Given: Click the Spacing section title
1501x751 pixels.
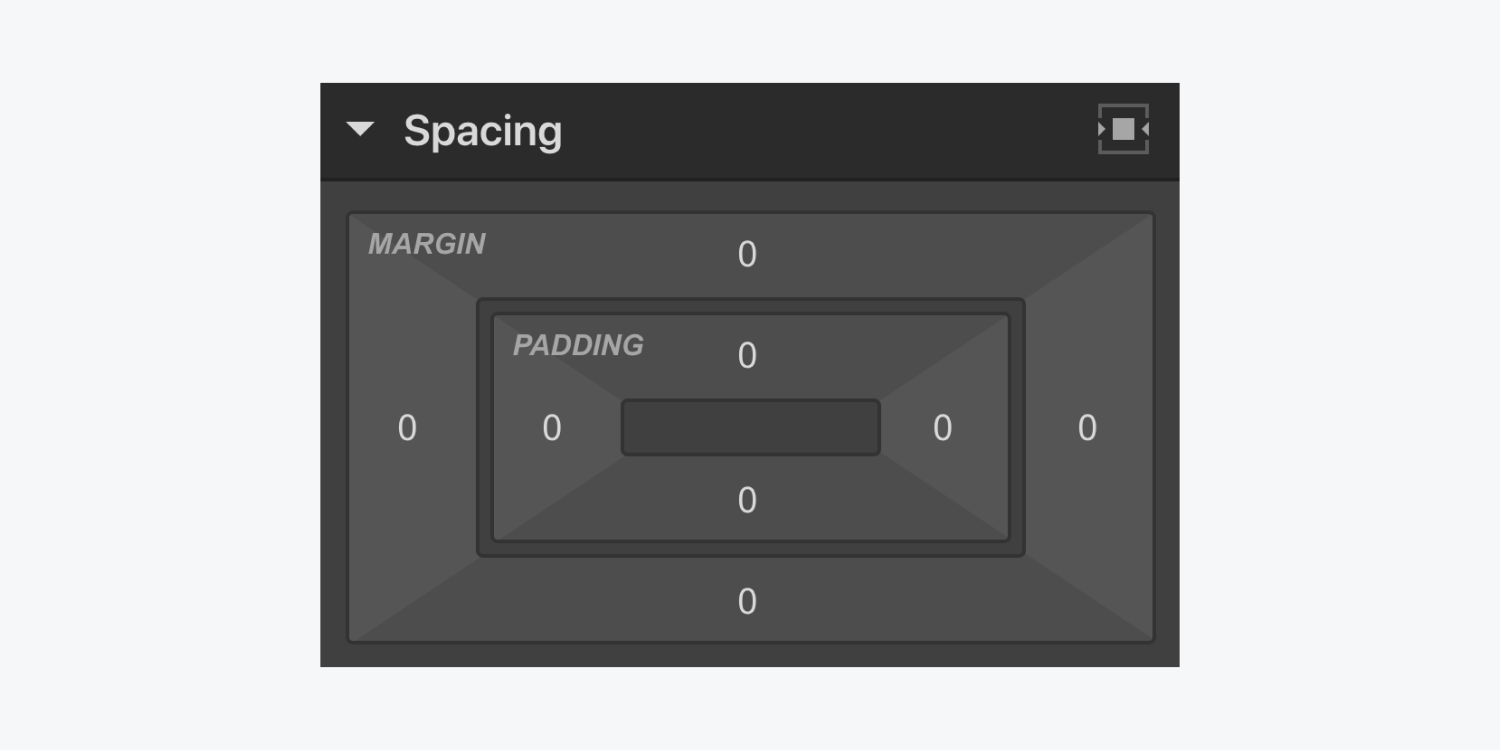Looking at the screenshot, I should pos(482,131).
